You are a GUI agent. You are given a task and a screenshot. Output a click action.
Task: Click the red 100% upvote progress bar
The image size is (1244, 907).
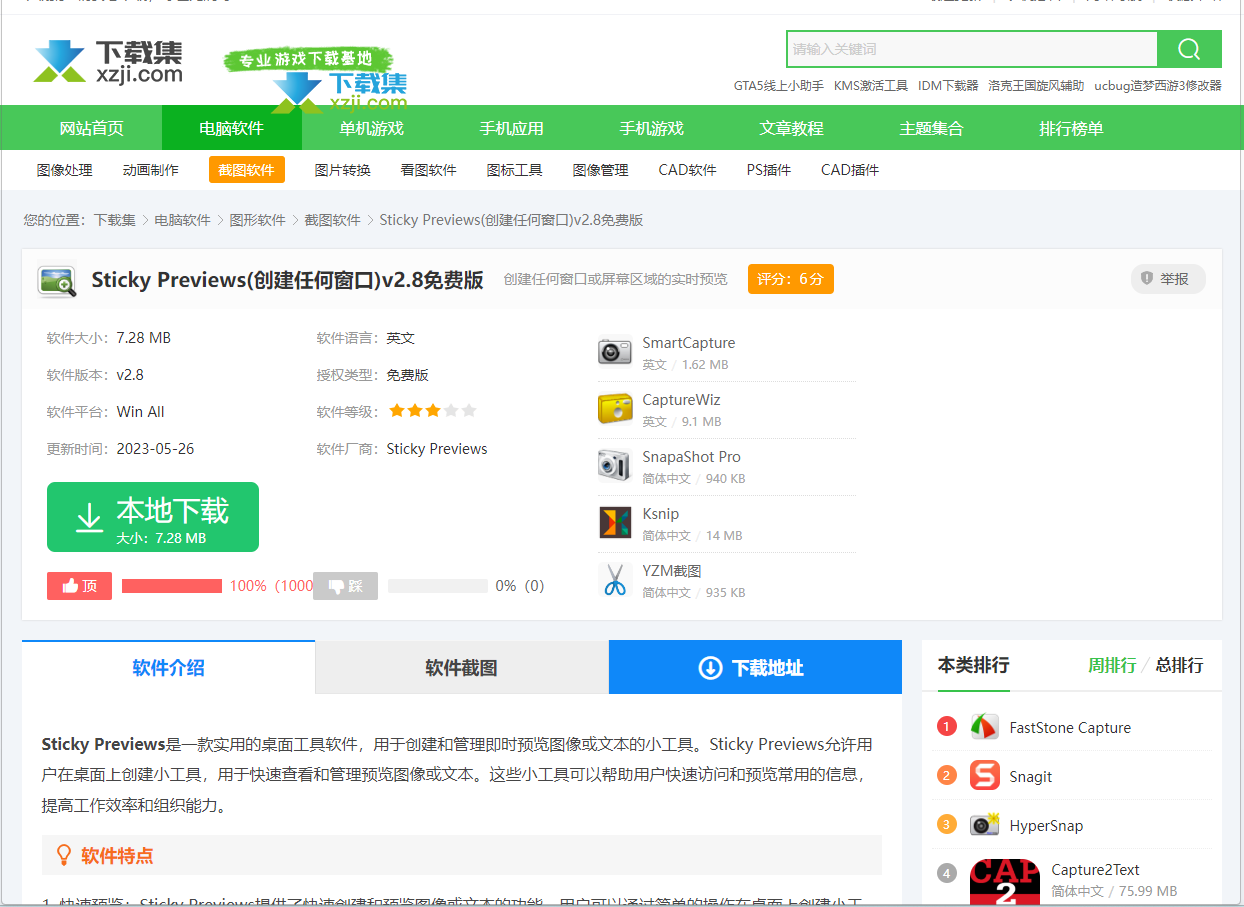pos(172,586)
